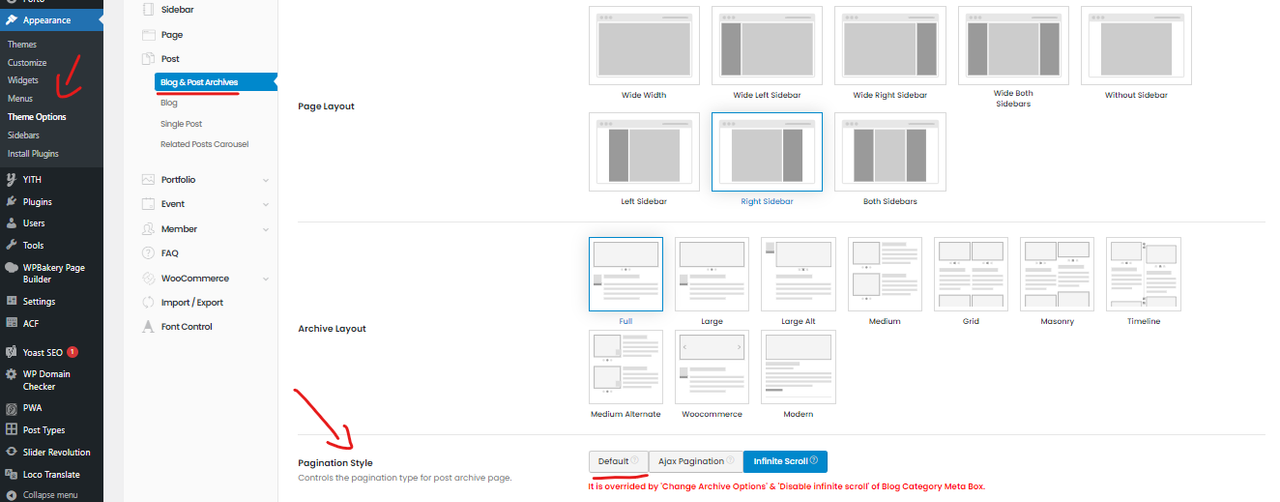The width and height of the screenshot is (1280, 502).
Task: Choose the Right Sidebar page layout
Action: [x=767, y=151]
